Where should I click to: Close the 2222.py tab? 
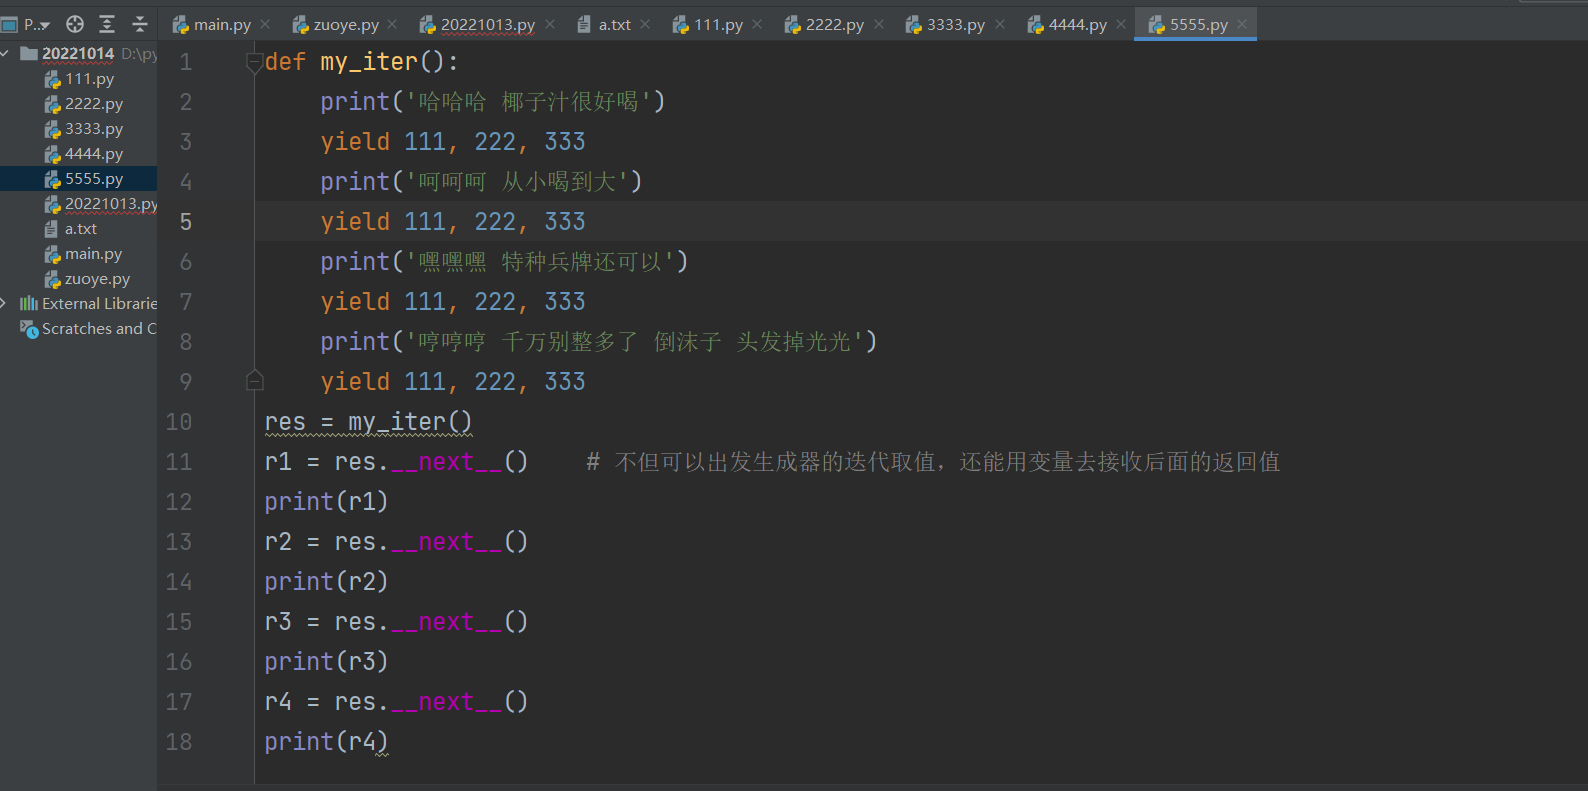pos(879,25)
